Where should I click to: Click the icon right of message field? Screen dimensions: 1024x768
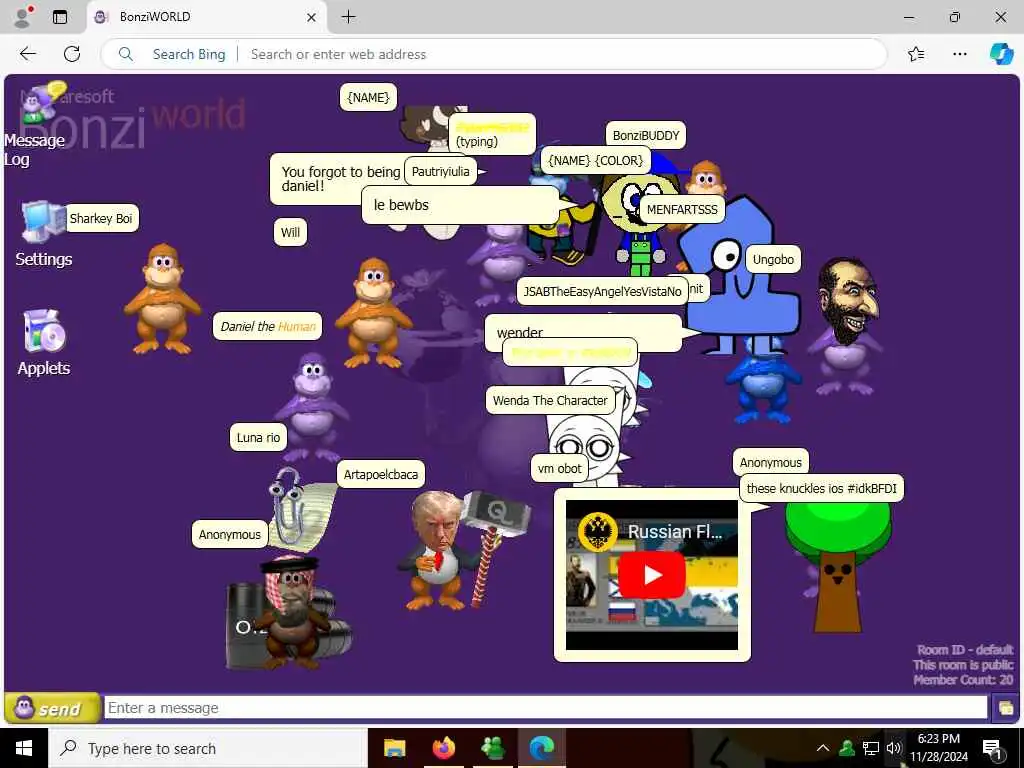click(1005, 708)
